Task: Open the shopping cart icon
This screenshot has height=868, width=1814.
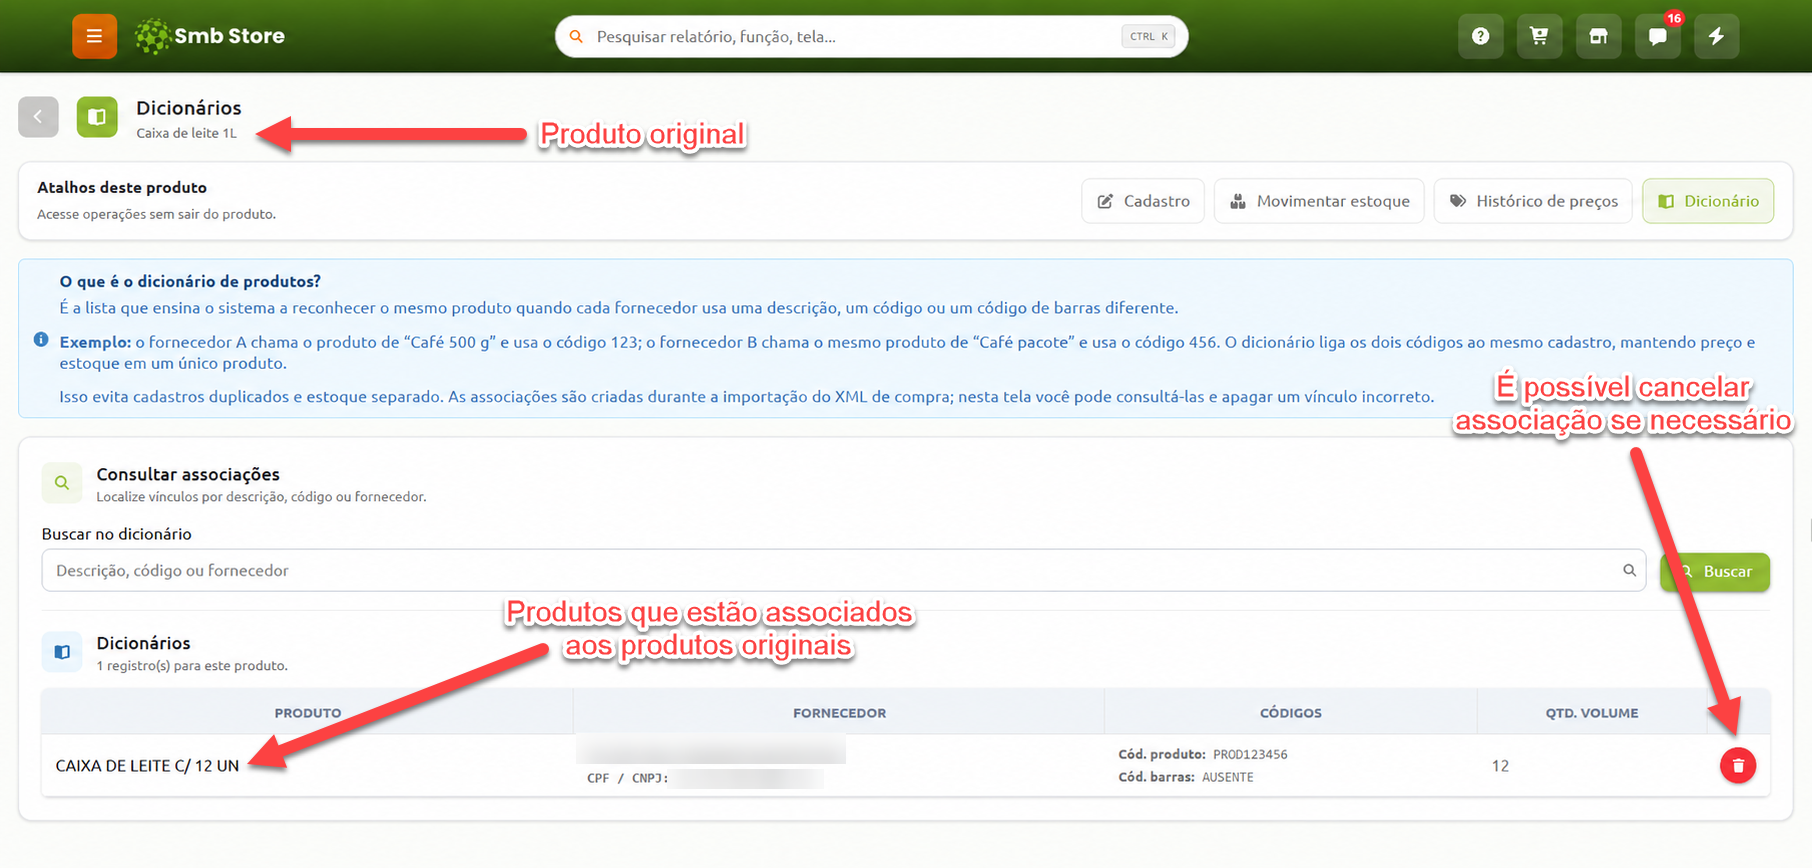Action: coord(1539,36)
